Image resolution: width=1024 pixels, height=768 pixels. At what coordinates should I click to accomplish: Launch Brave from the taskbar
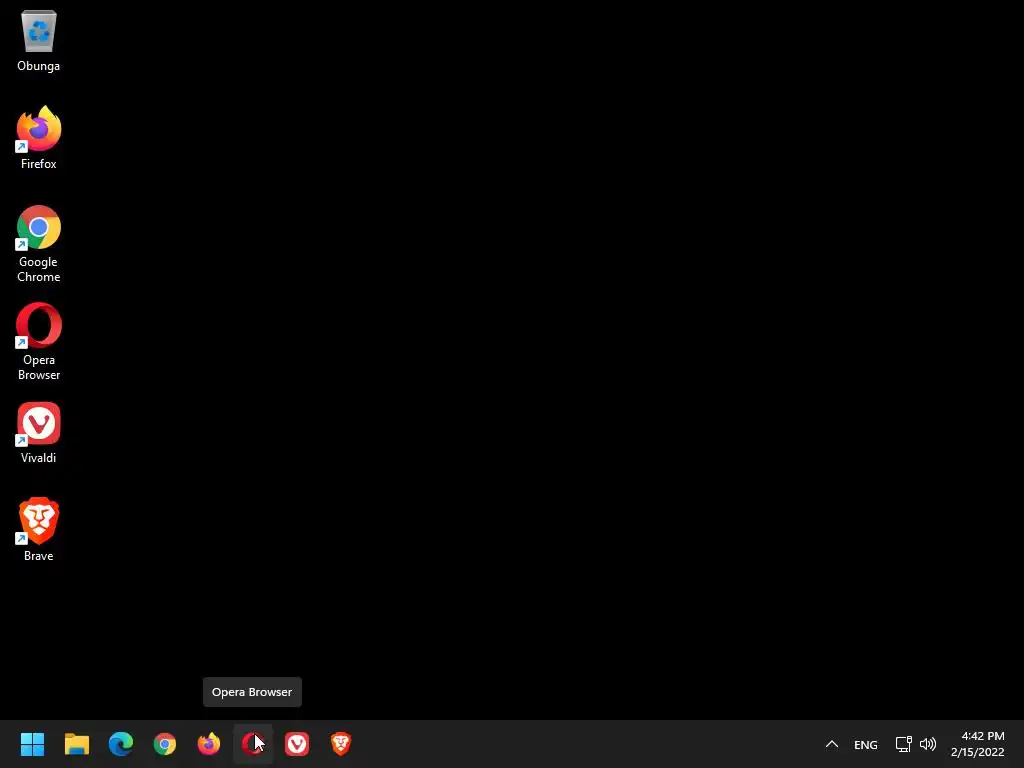pos(341,744)
